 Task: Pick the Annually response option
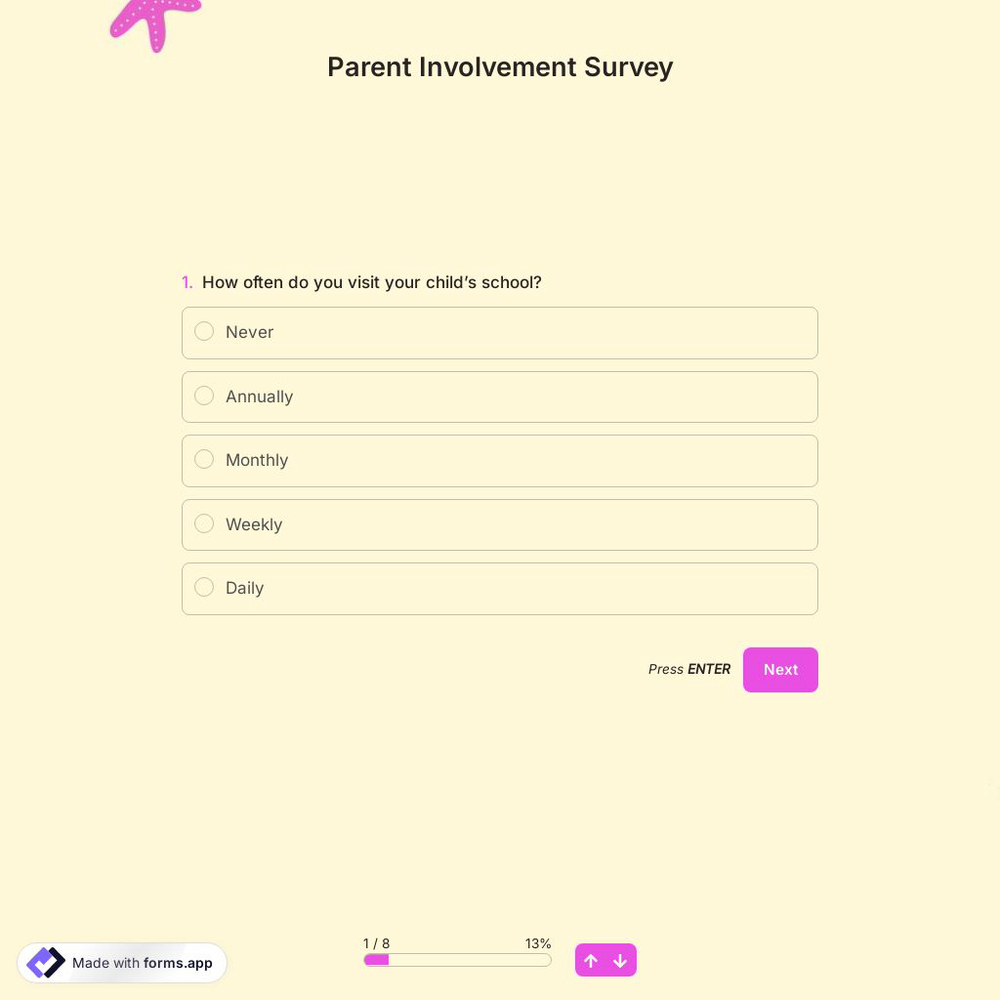click(500, 396)
